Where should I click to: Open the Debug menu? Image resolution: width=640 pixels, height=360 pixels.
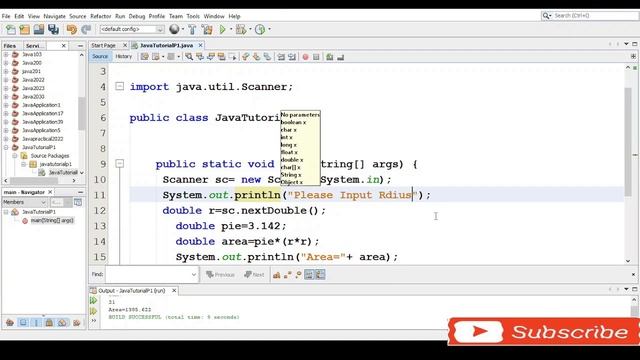click(x=137, y=16)
